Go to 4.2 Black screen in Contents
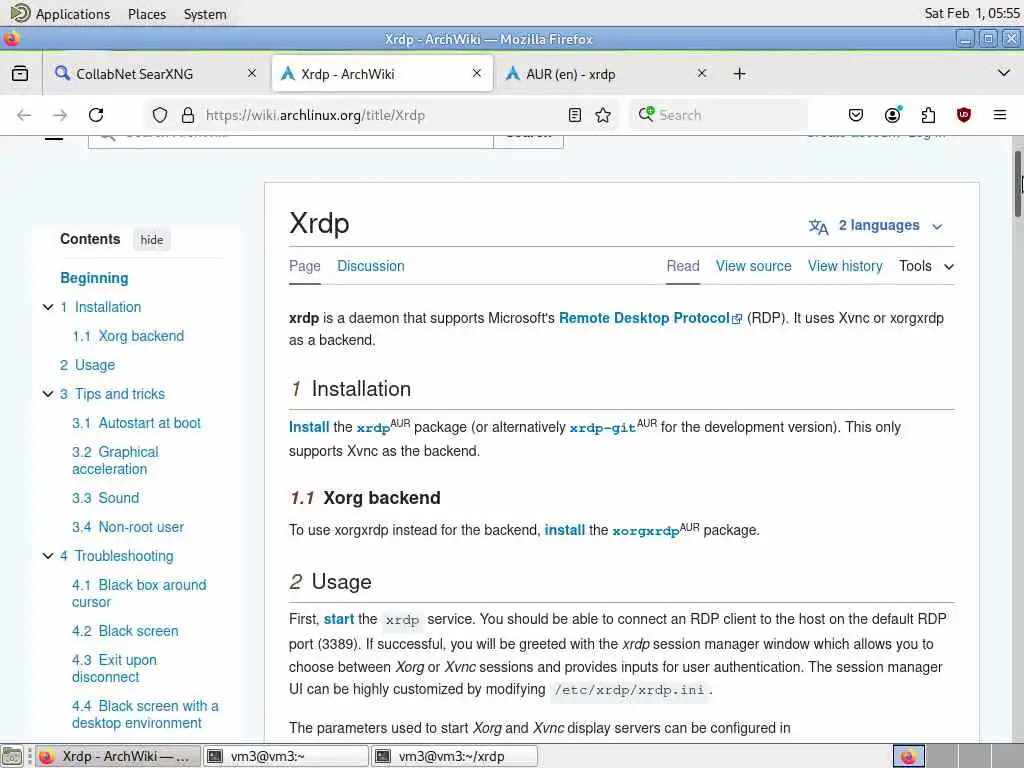Viewport: 1024px width, 768px height. coord(125,631)
